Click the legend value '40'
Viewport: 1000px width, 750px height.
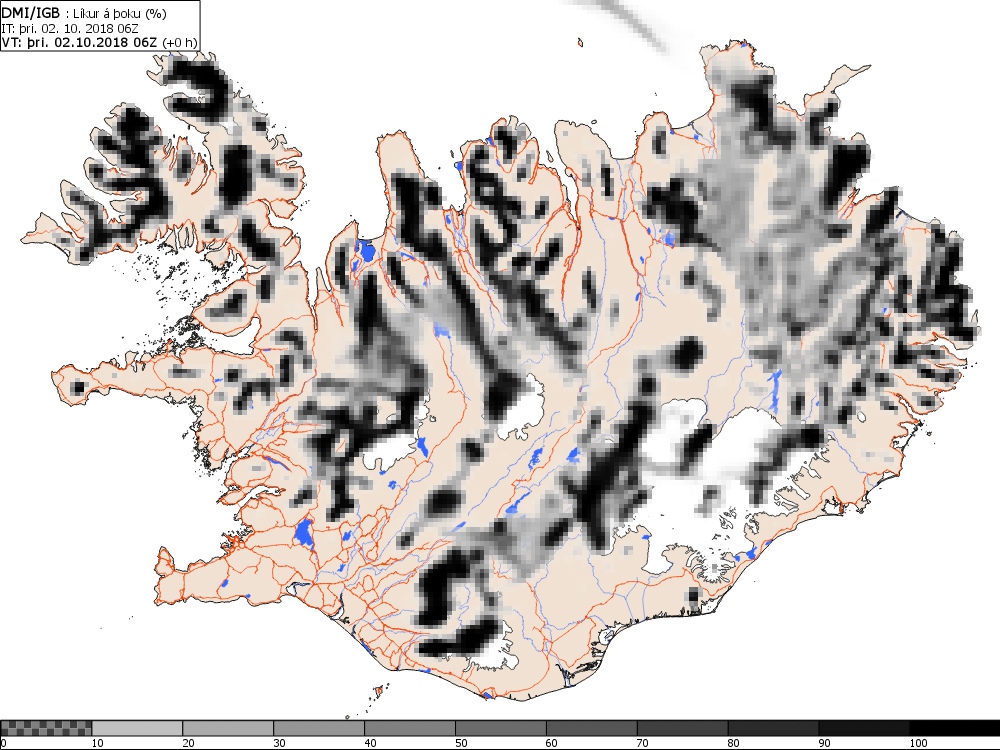370,743
